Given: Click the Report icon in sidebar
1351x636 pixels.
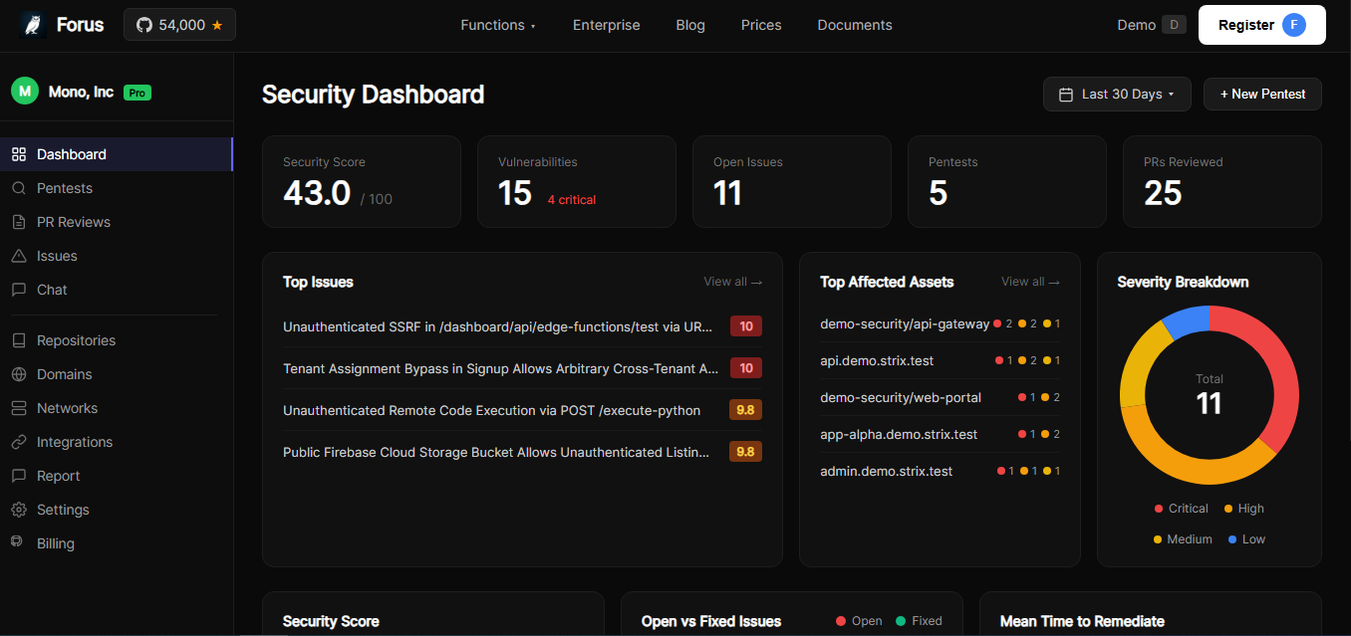Looking at the screenshot, I should [19, 476].
